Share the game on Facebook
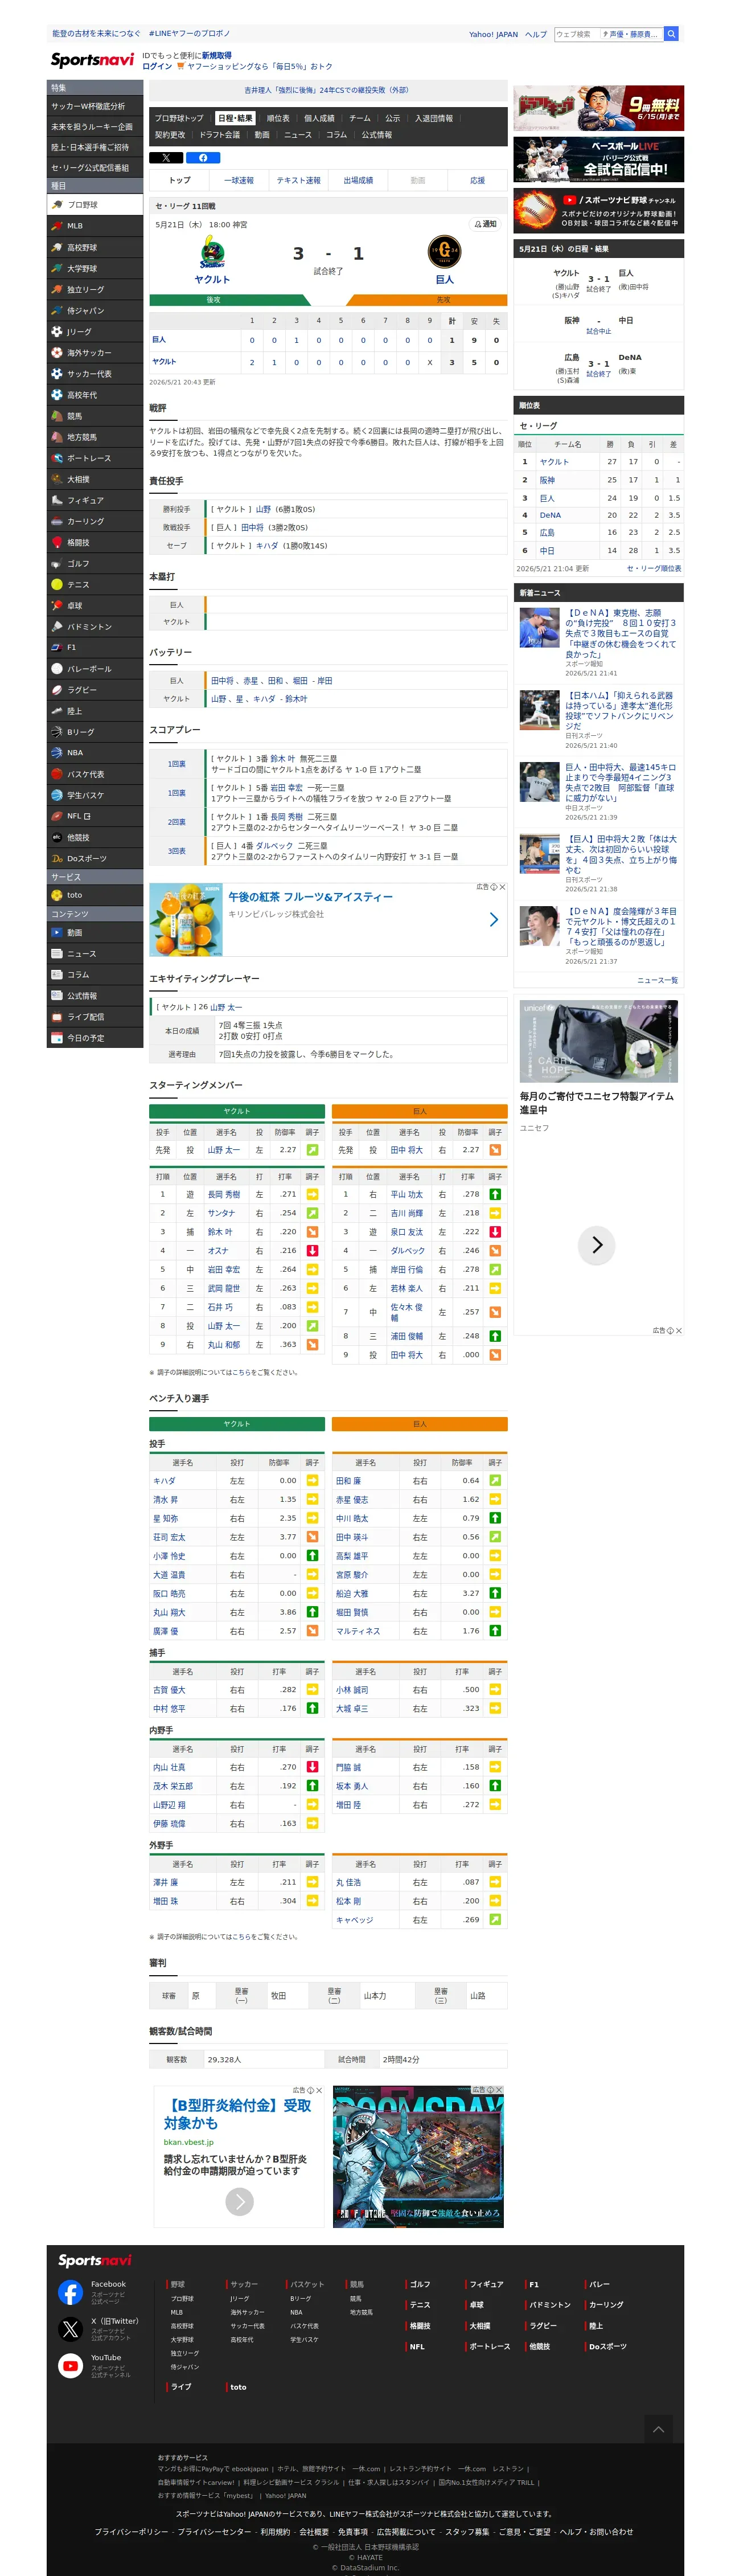Viewport: 731px width, 2576px height. [203, 157]
